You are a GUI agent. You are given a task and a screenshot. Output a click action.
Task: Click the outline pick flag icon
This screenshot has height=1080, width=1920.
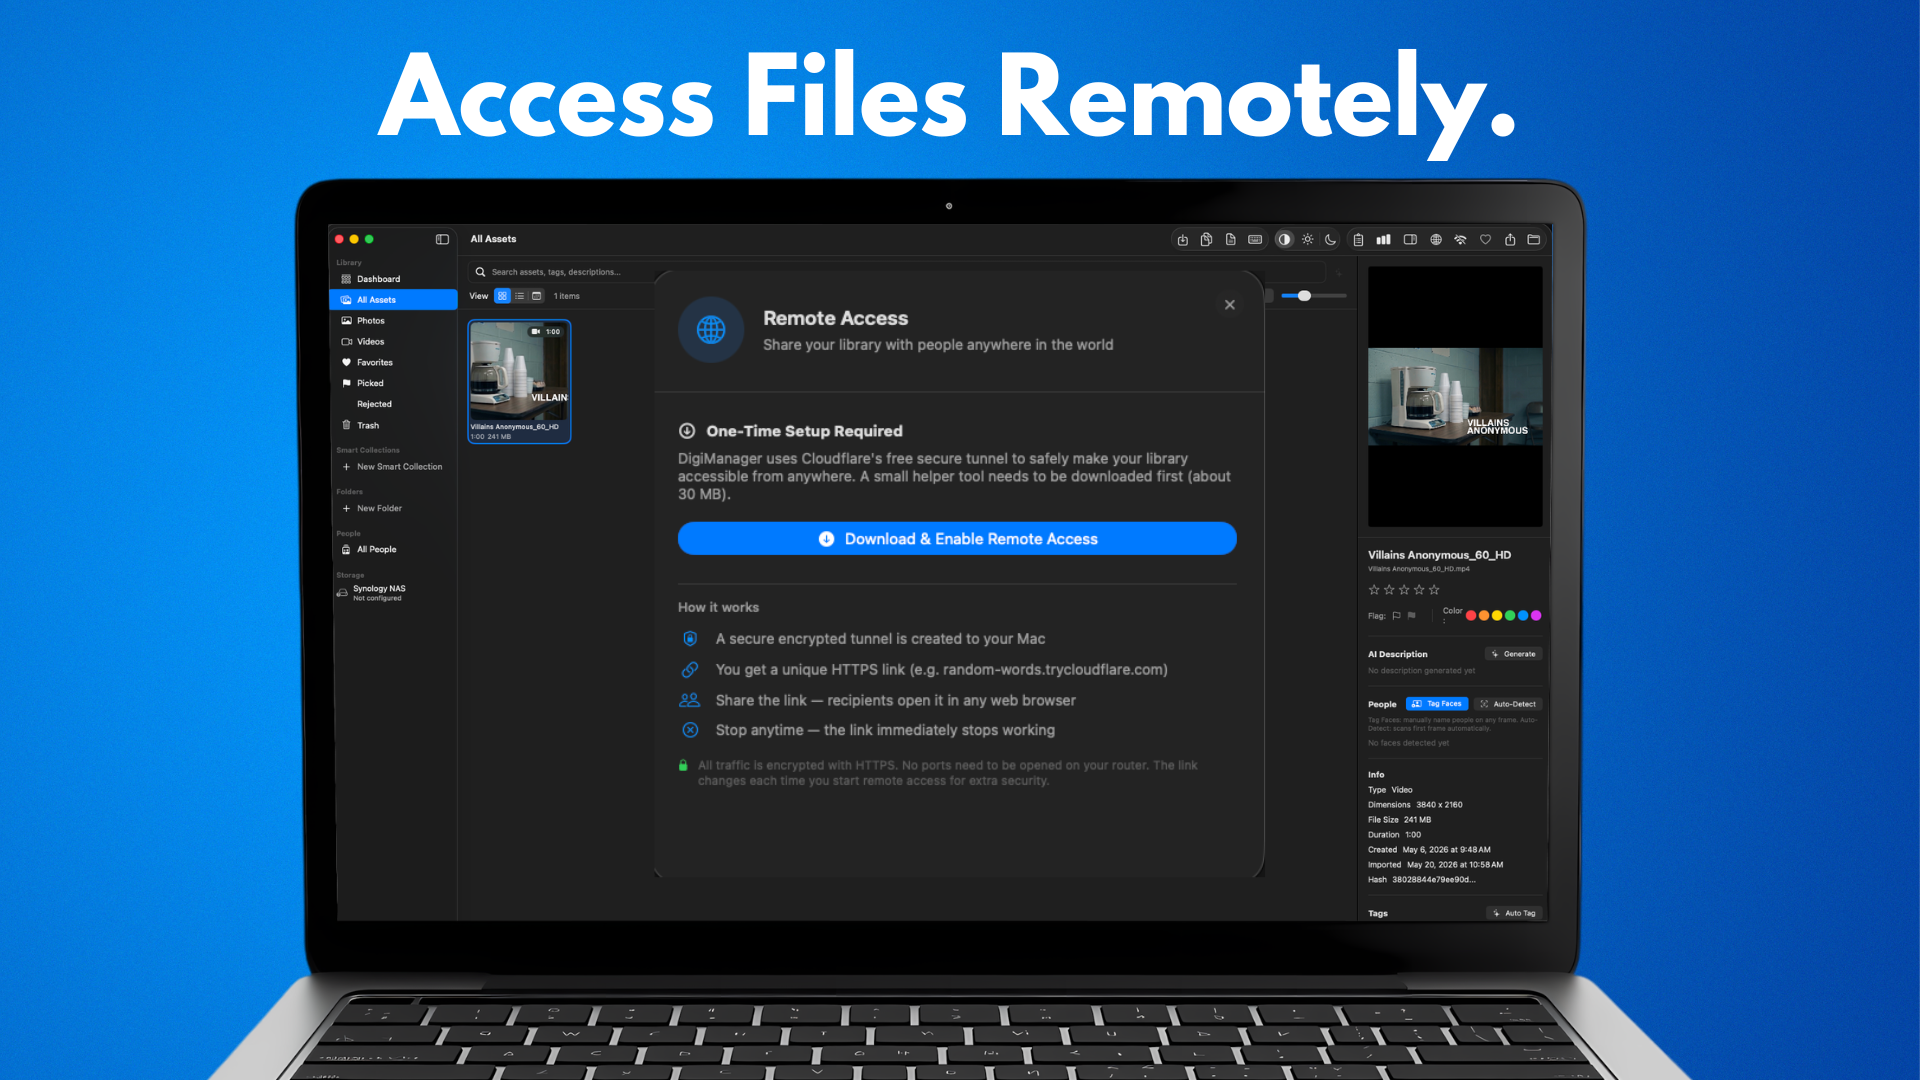click(1397, 616)
